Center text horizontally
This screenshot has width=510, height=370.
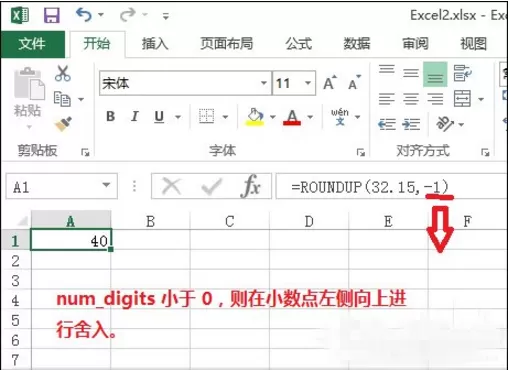pyautogui.click(x=411, y=99)
